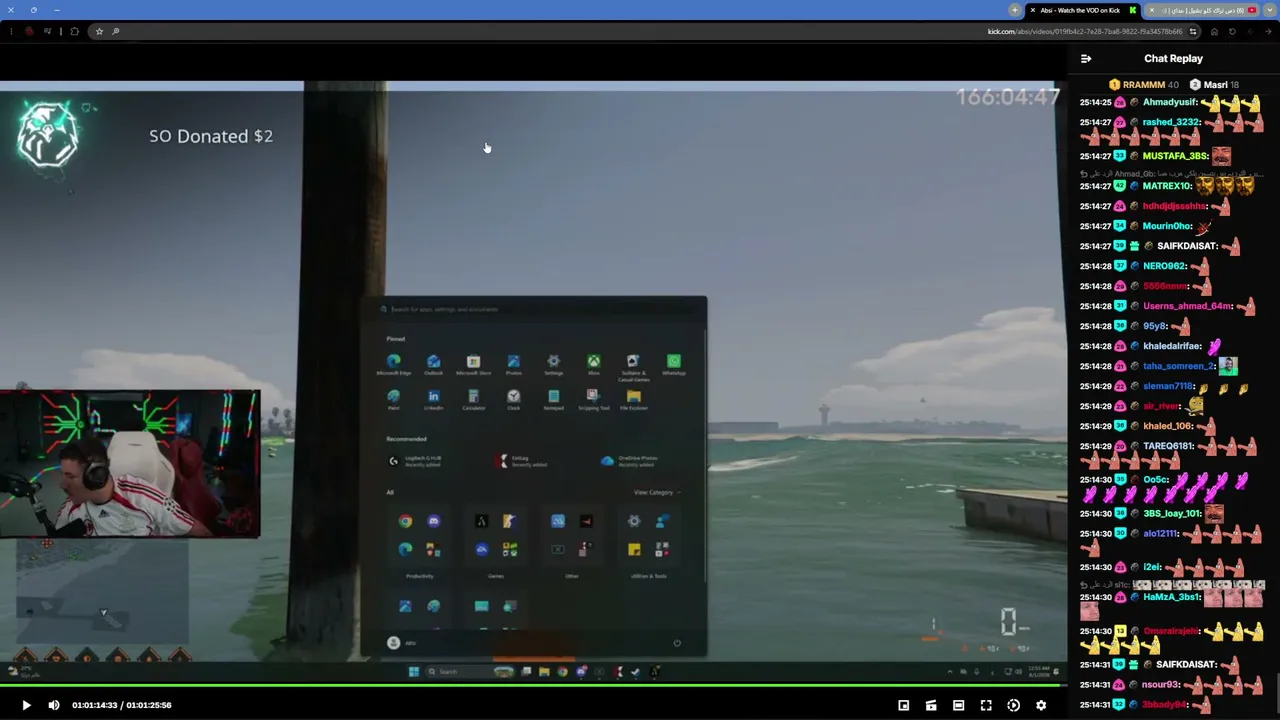Open MUSTAFA_3BS's chat username

tap(1175, 156)
